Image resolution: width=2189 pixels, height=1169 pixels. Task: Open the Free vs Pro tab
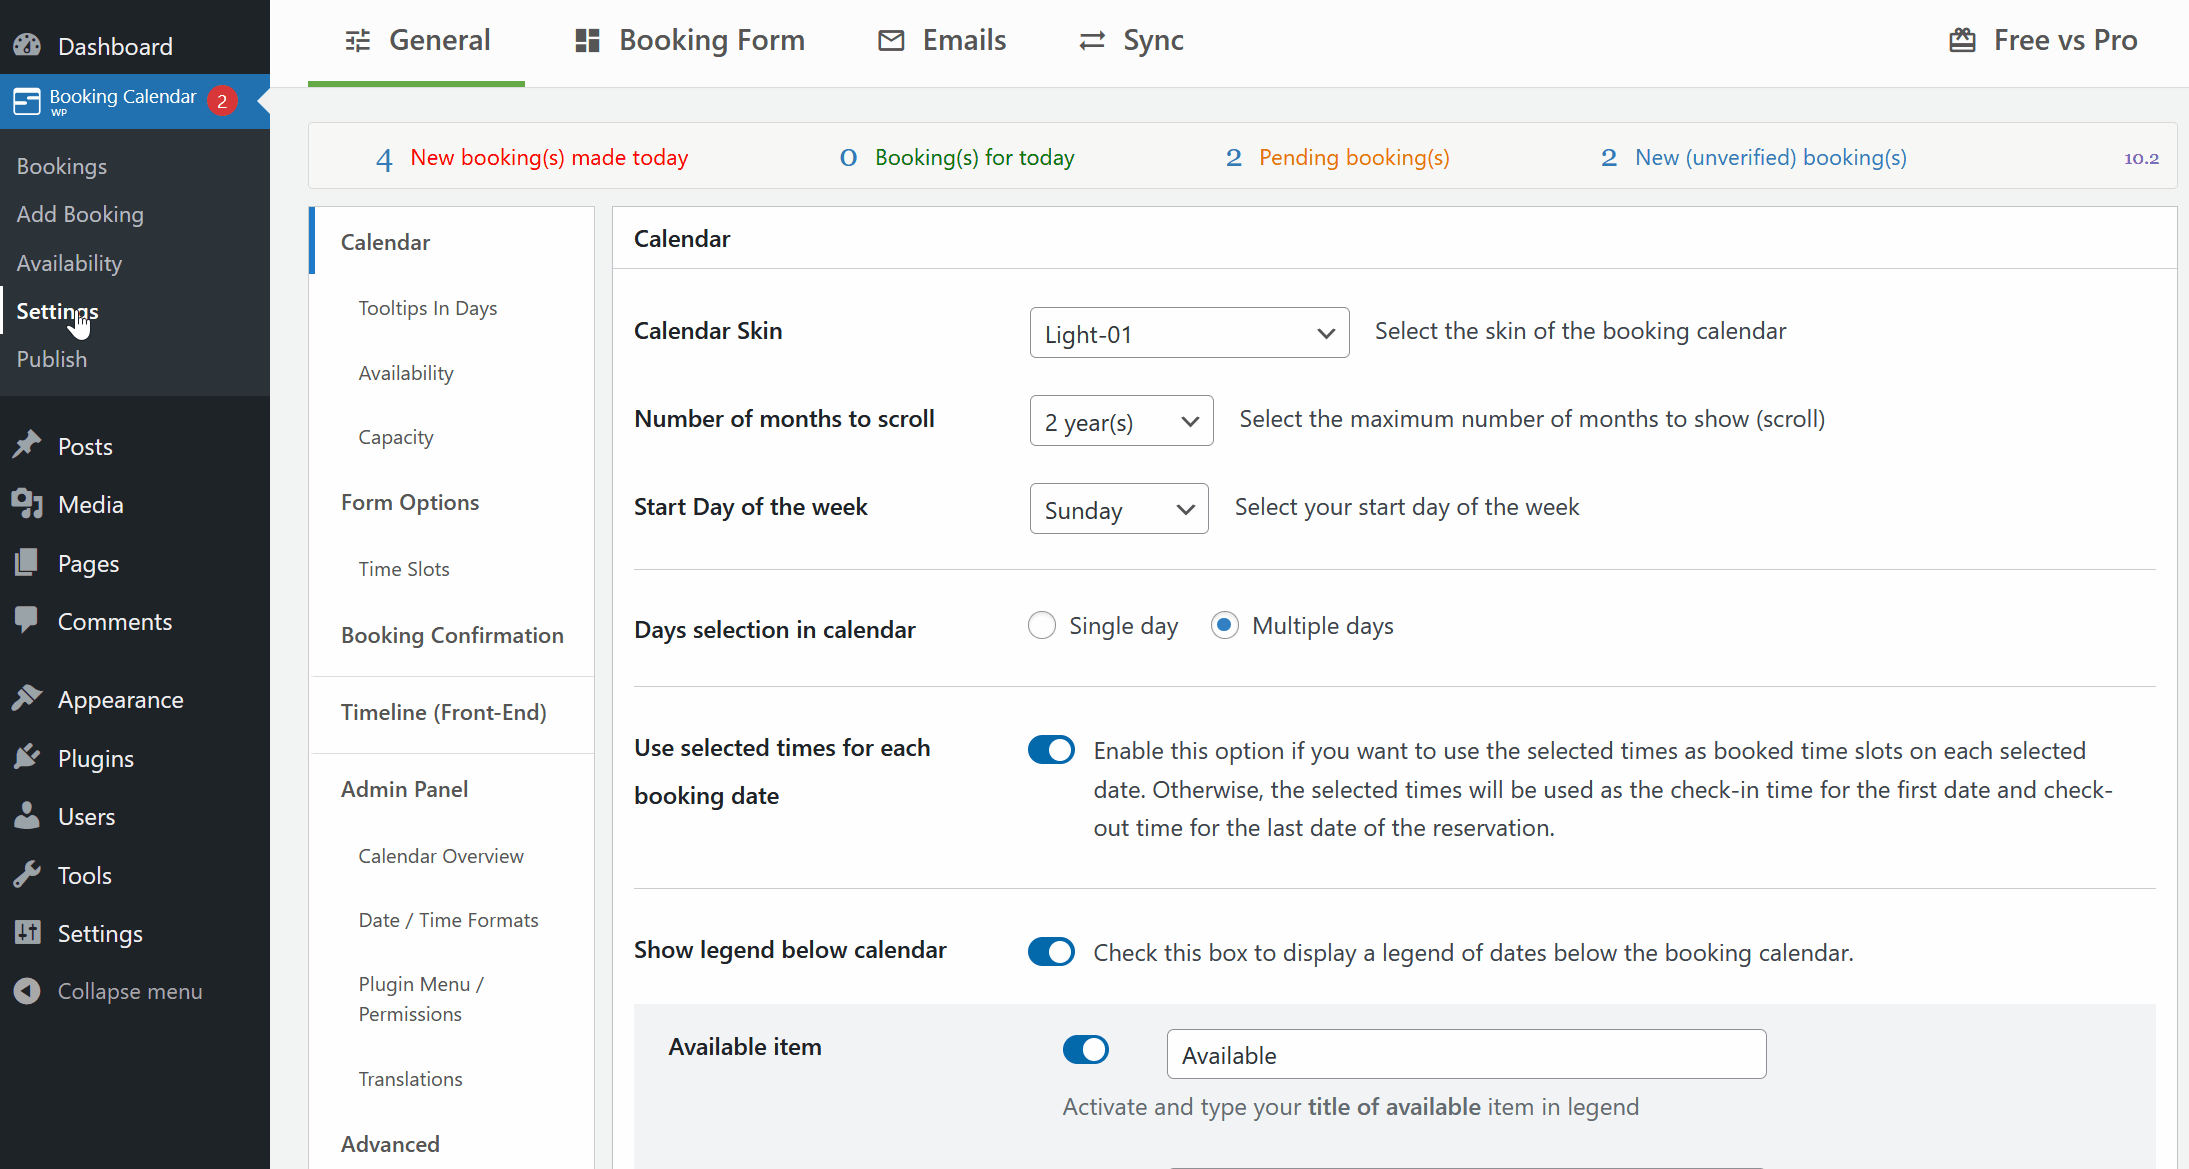(2043, 41)
